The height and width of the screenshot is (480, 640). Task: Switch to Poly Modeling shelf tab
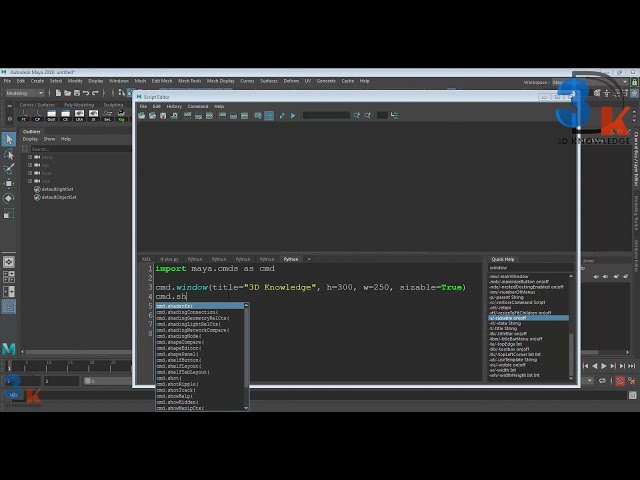(x=79, y=105)
